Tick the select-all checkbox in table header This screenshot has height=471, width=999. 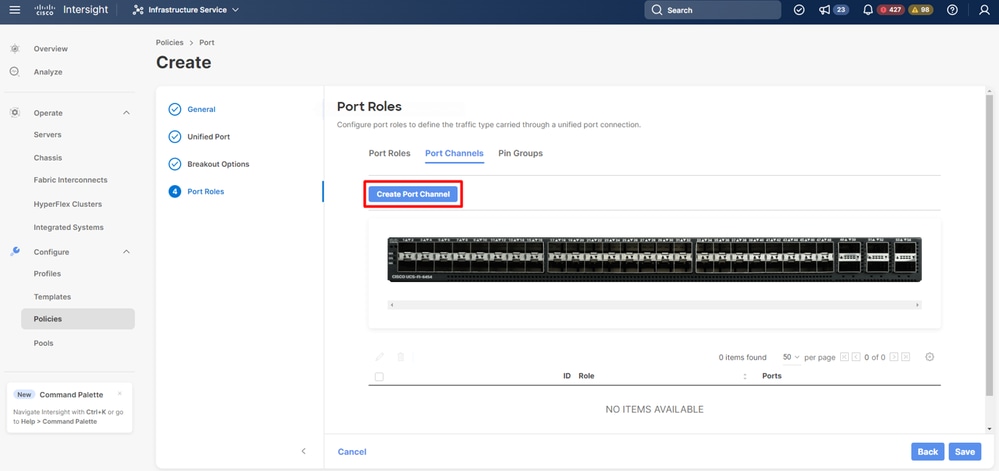[379, 376]
